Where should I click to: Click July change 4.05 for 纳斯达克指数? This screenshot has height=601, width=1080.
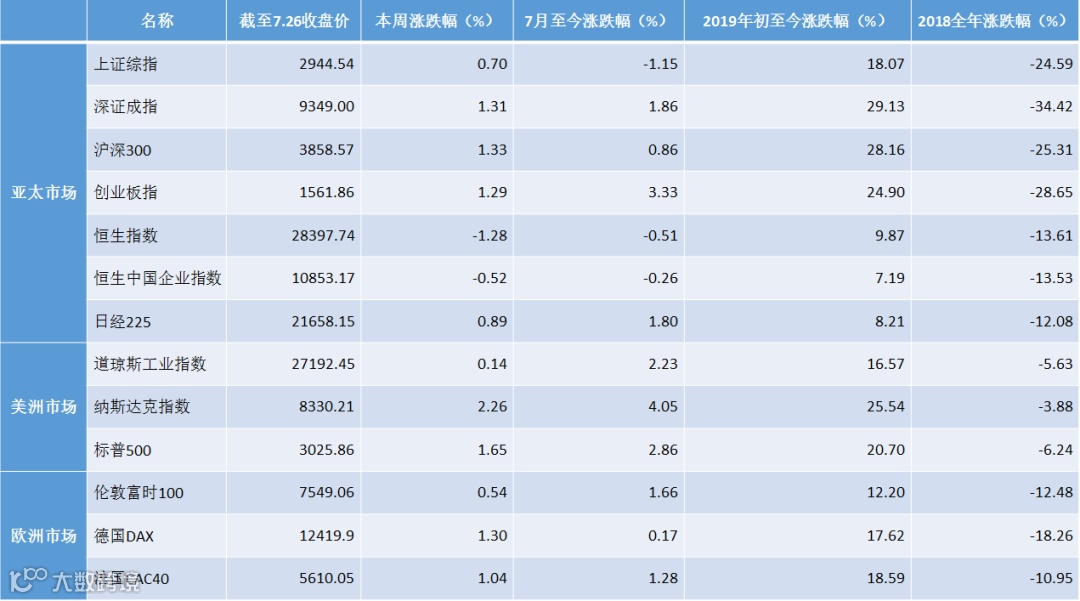click(x=663, y=407)
